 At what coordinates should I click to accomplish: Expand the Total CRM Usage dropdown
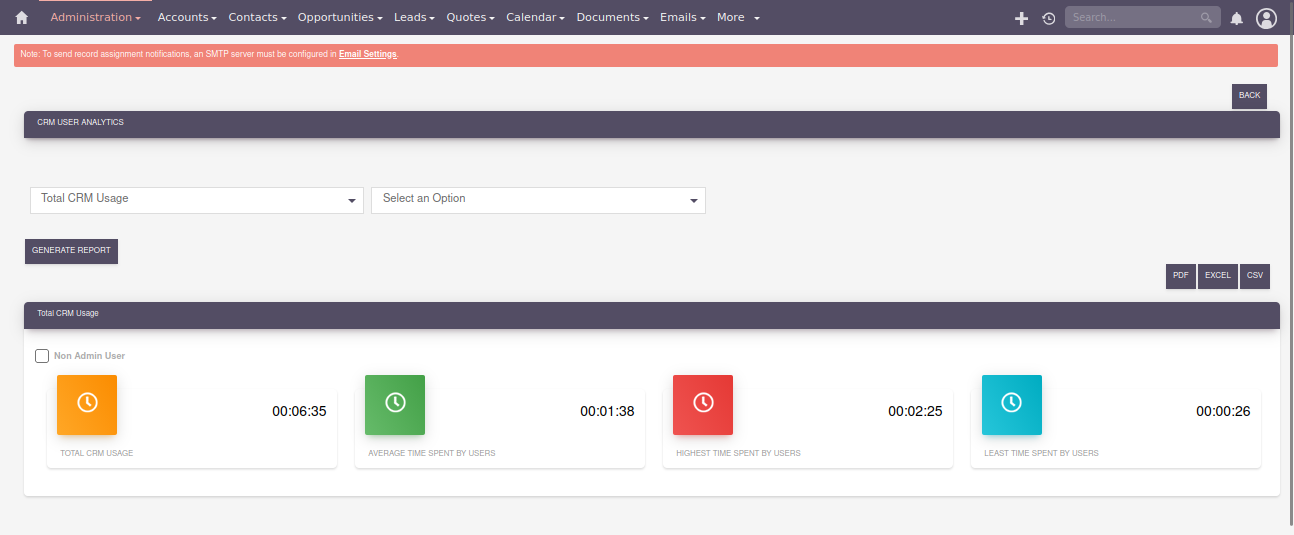pyautogui.click(x=197, y=200)
